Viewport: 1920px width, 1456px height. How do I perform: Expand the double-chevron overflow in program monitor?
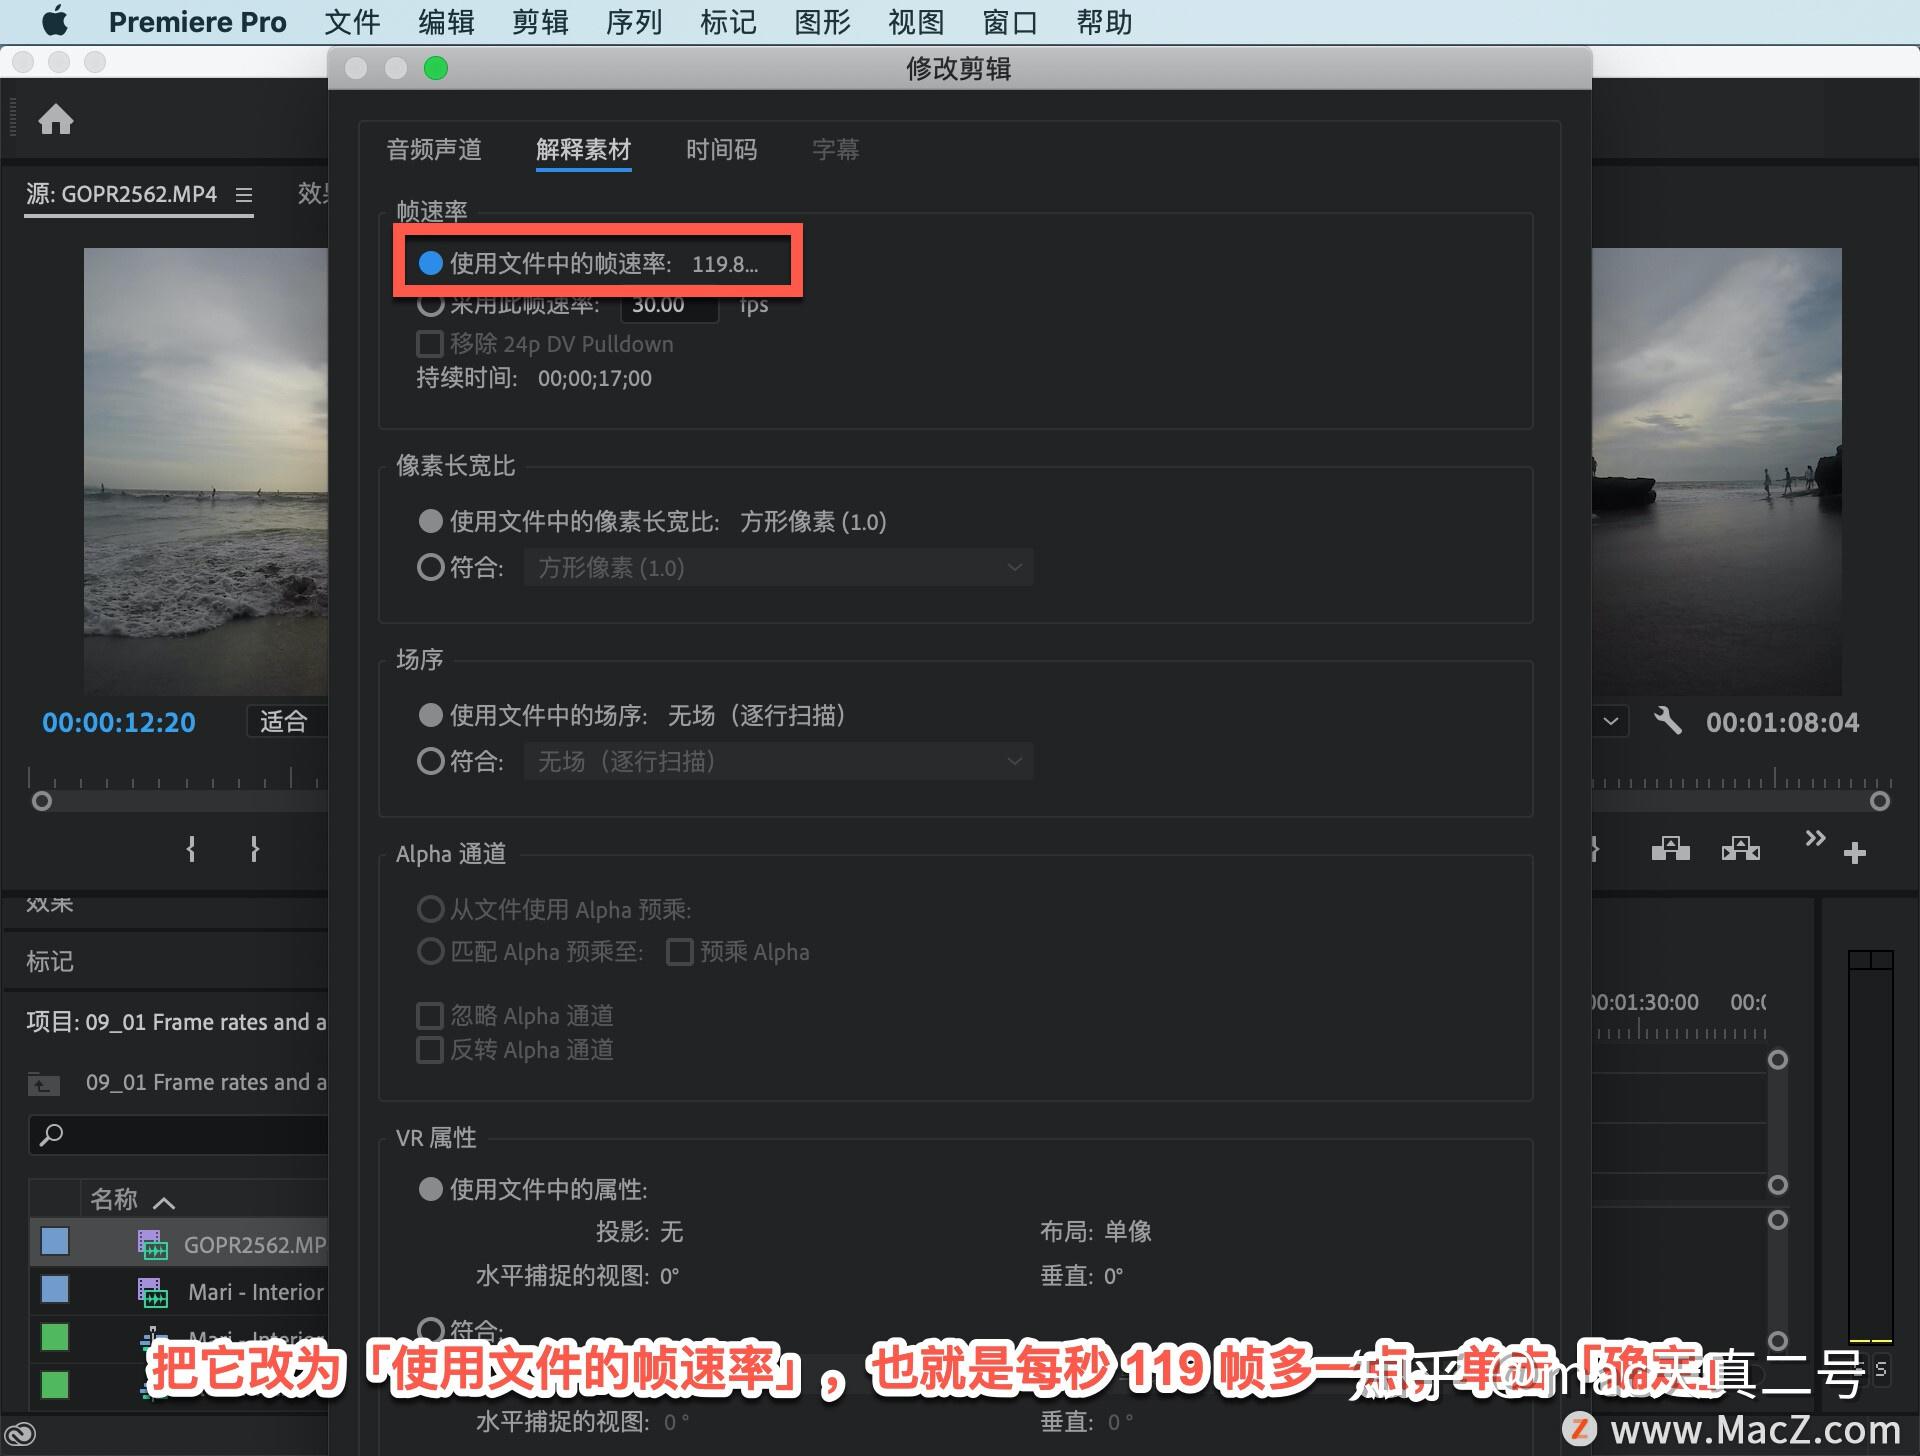coord(1814,839)
